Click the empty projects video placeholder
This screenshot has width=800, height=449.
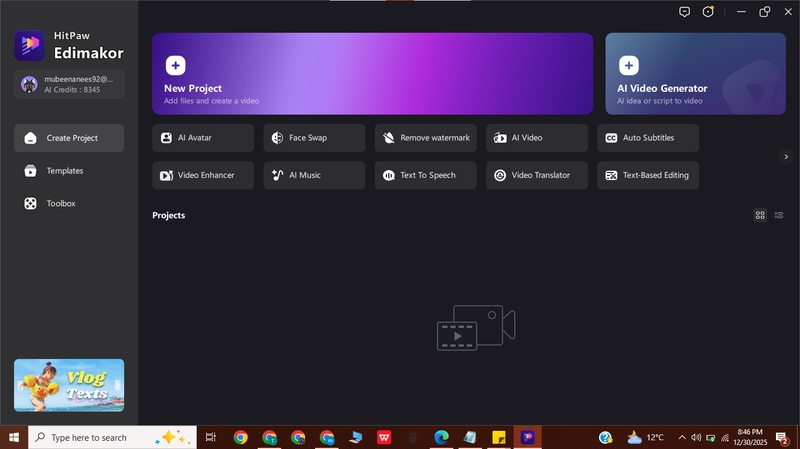pos(476,328)
